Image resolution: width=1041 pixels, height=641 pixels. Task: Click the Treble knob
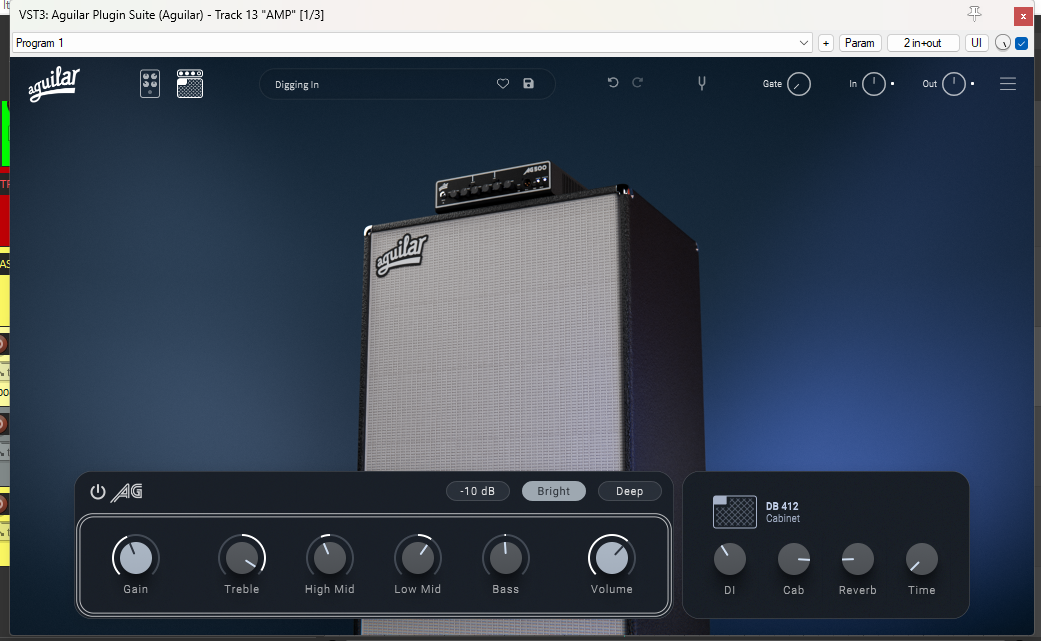tap(242, 558)
